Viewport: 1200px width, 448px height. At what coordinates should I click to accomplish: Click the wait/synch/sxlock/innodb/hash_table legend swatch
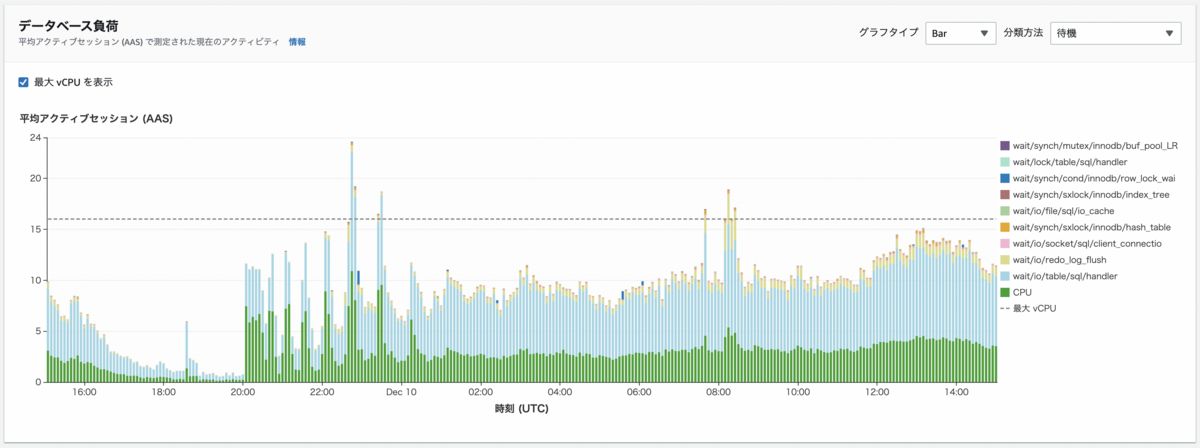tap(1005, 227)
